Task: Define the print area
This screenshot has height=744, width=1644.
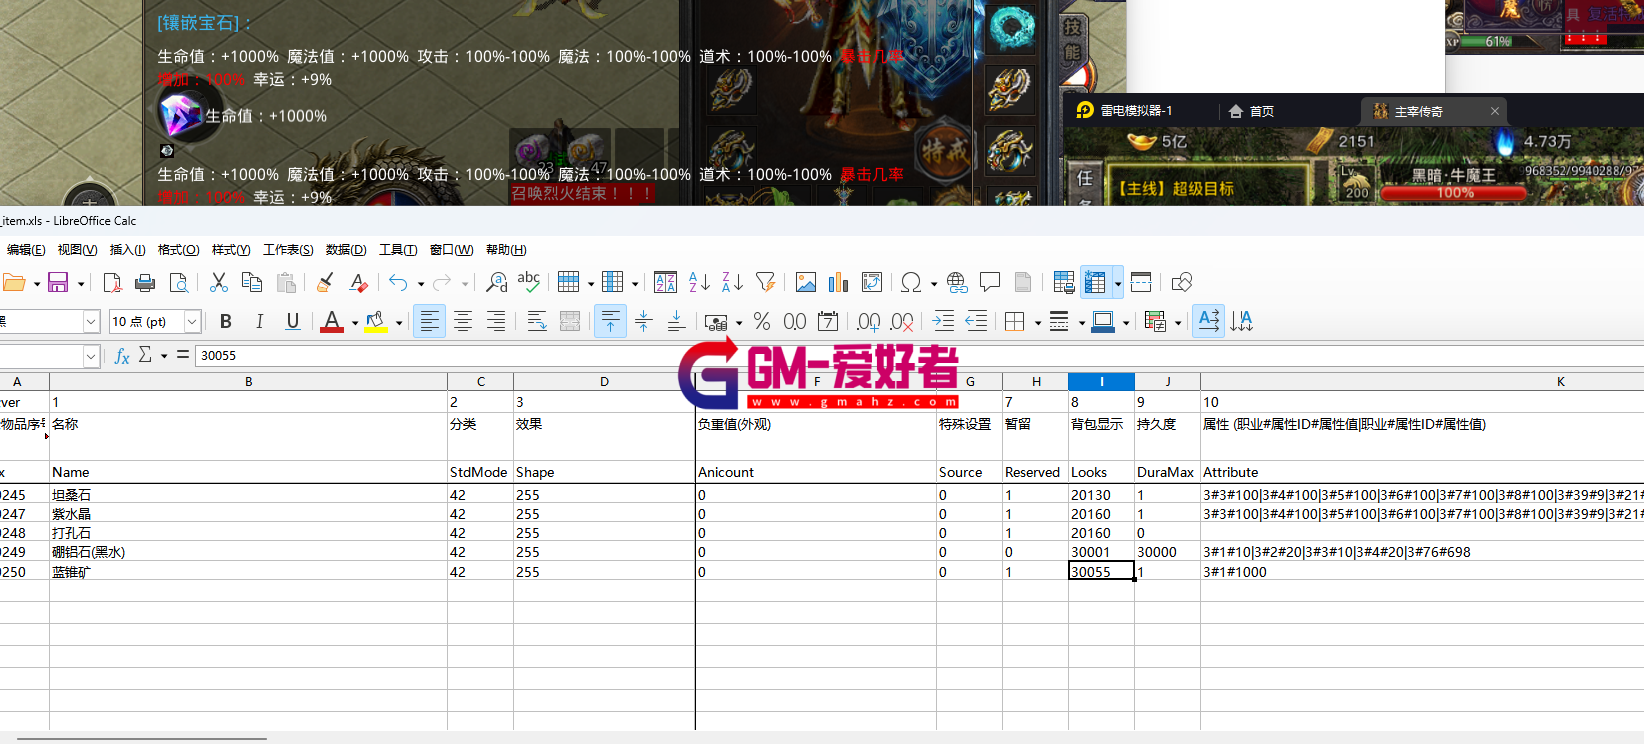Action: 1064,283
